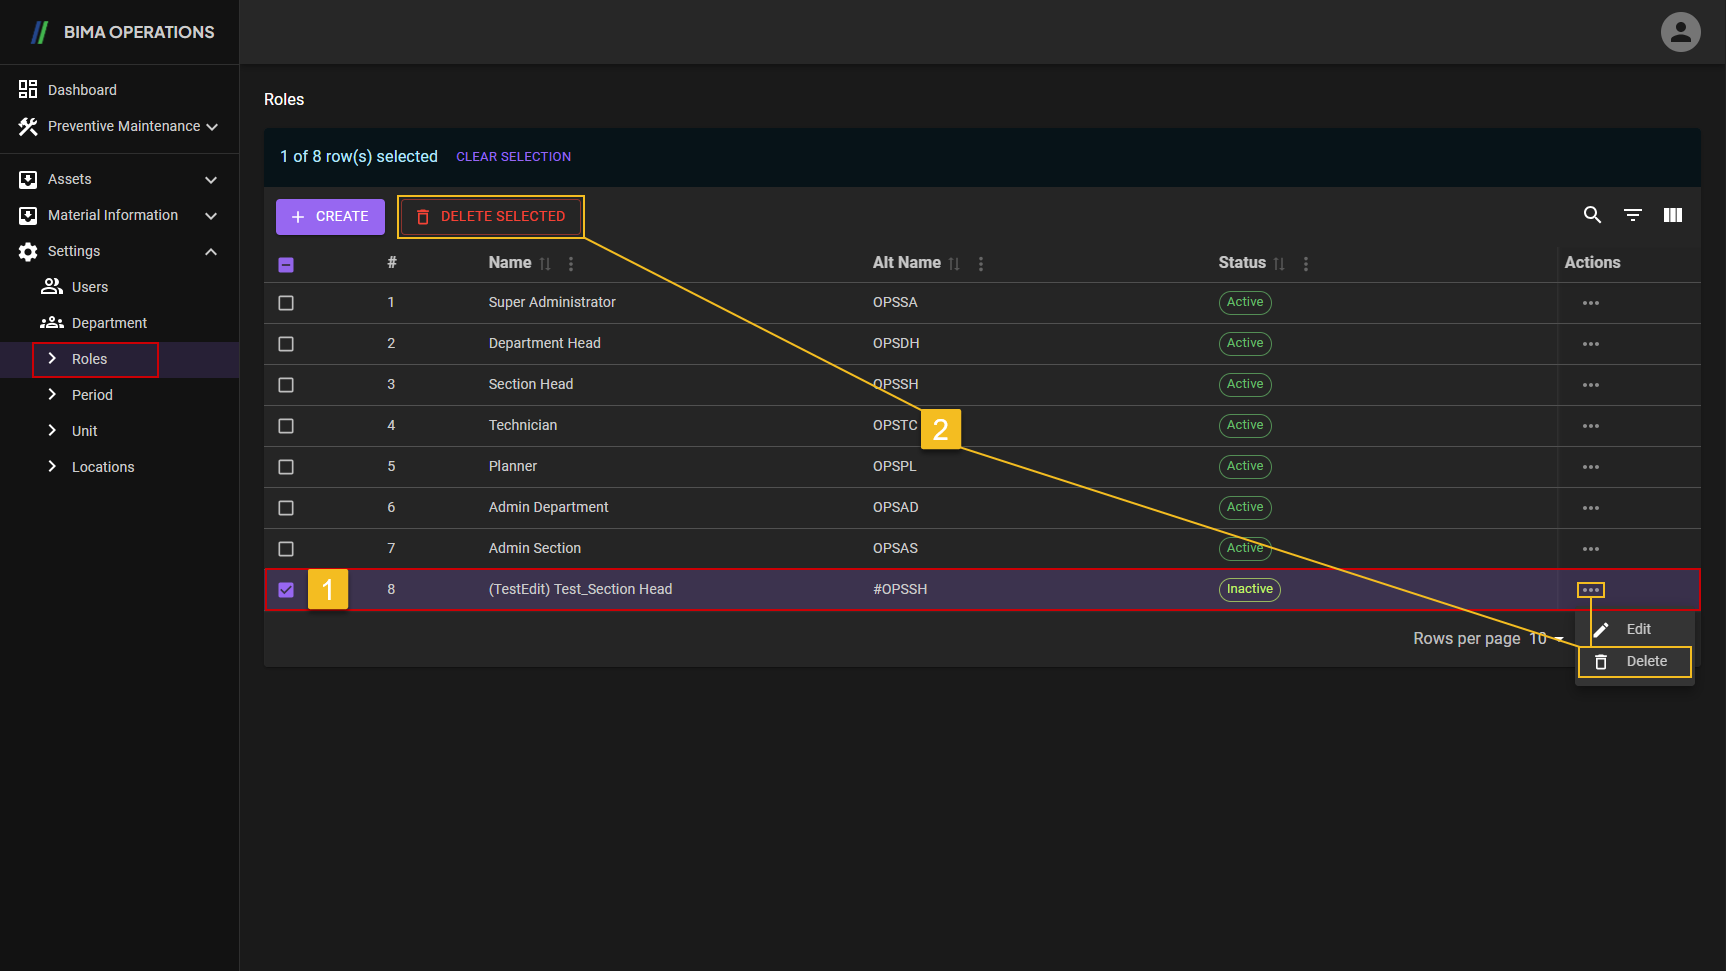Open the column visibility icon
1726x971 pixels.
point(1672,215)
